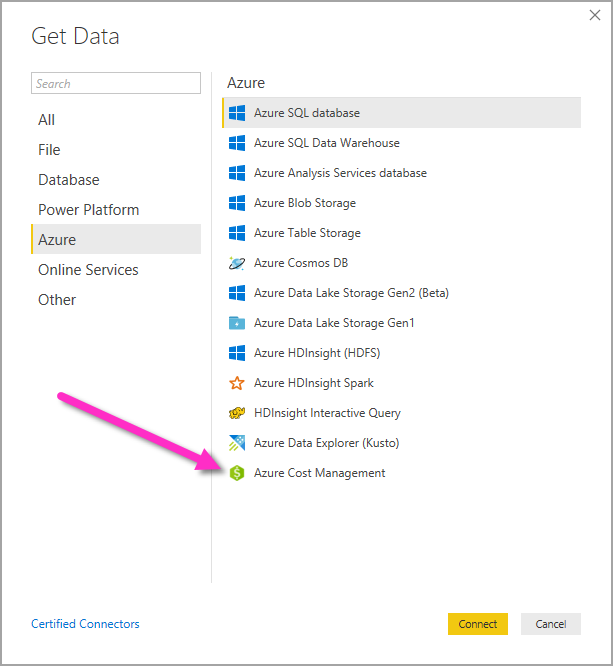This screenshot has width=613, height=666.
Task: Choose 'Azure HDInsight Spark' text
Action: tap(314, 383)
